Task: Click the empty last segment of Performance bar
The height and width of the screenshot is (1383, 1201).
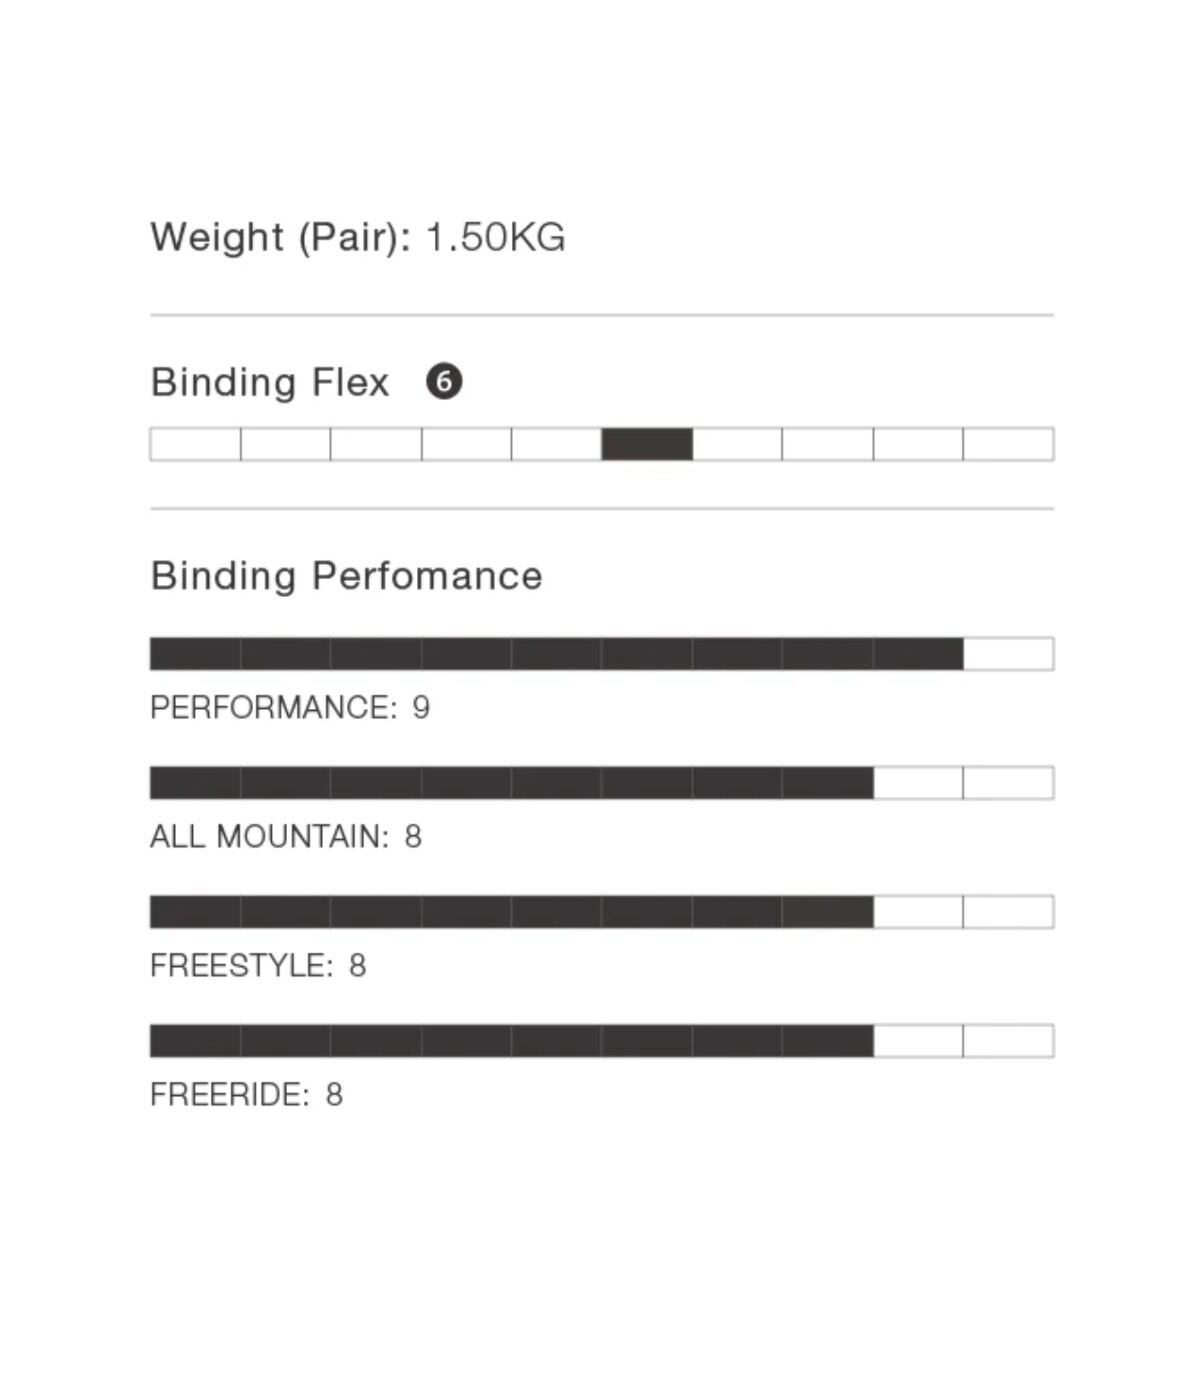Action: click(1009, 654)
